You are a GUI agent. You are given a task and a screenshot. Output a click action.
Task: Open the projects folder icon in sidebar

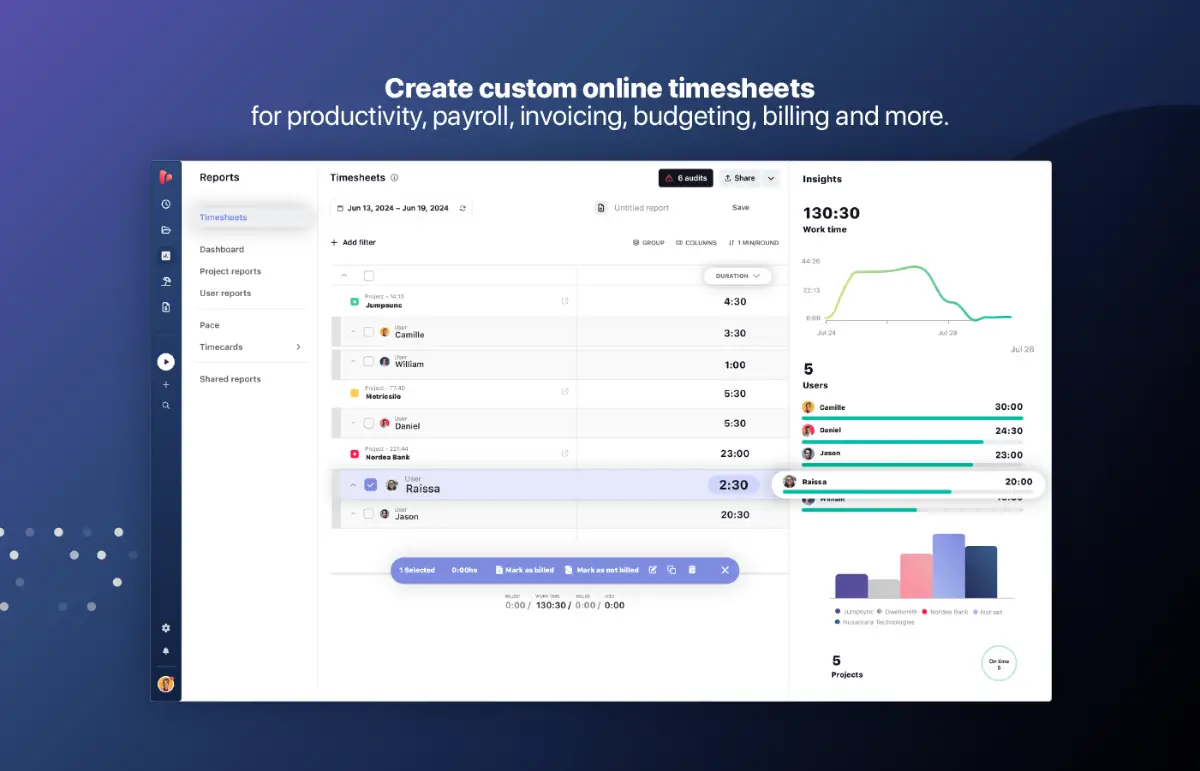[x=166, y=230]
